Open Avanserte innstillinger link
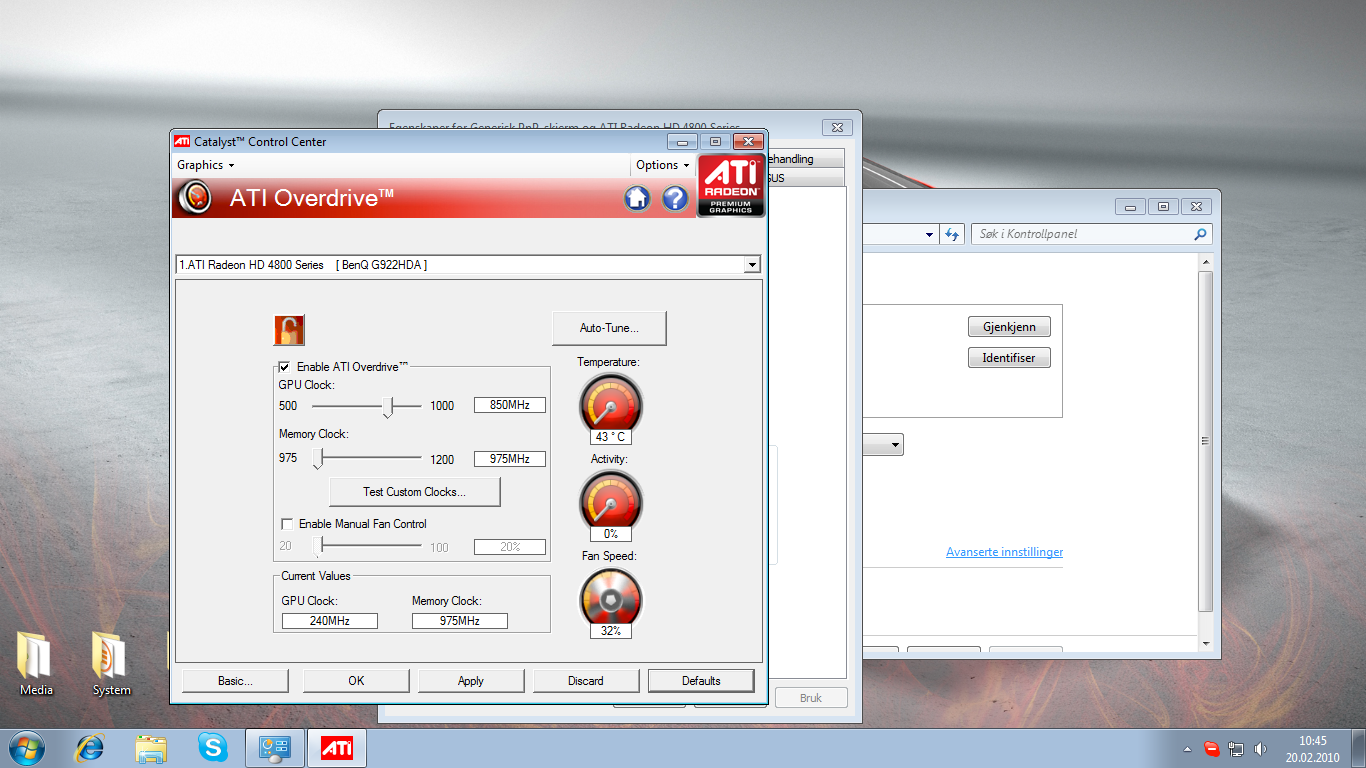Screen dimensions: 1366x768 tap(1004, 552)
